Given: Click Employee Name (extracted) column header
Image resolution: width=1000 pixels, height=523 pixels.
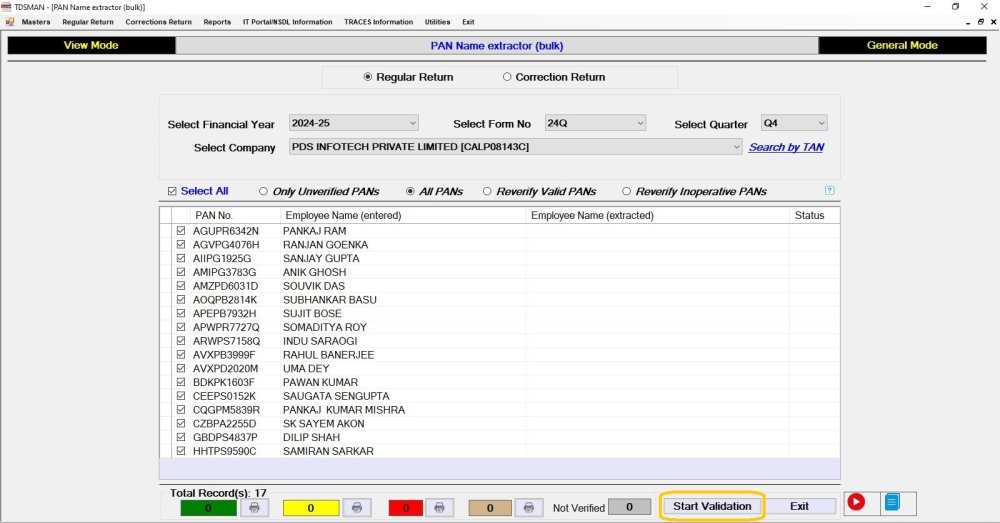Looking at the screenshot, I should 658,216.
